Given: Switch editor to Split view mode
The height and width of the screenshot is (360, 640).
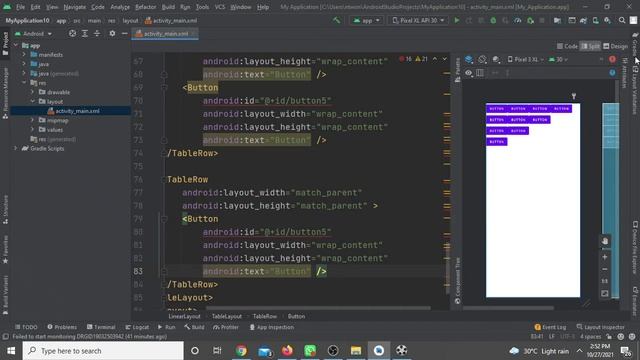Looking at the screenshot, I should pyautogui.click(x=591, y=46).
